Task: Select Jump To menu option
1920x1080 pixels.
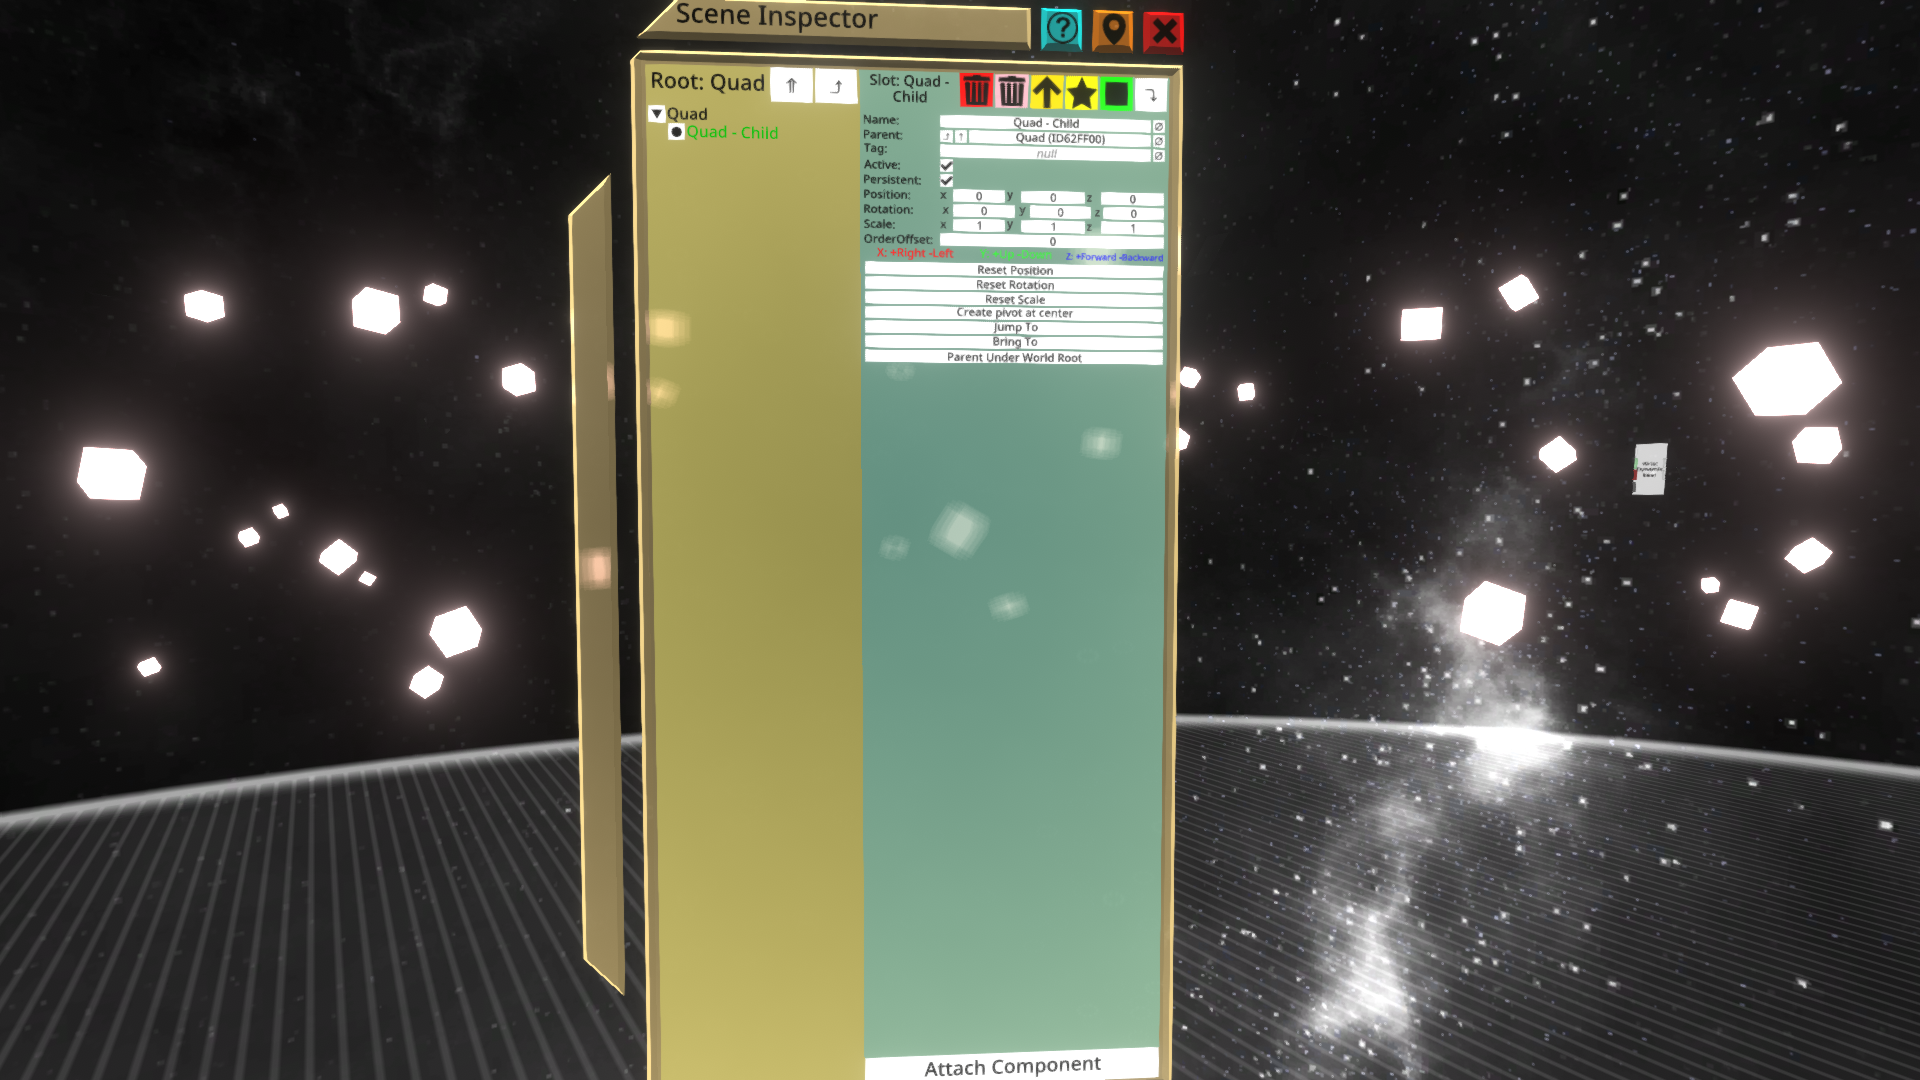Action: (1014, 327)
